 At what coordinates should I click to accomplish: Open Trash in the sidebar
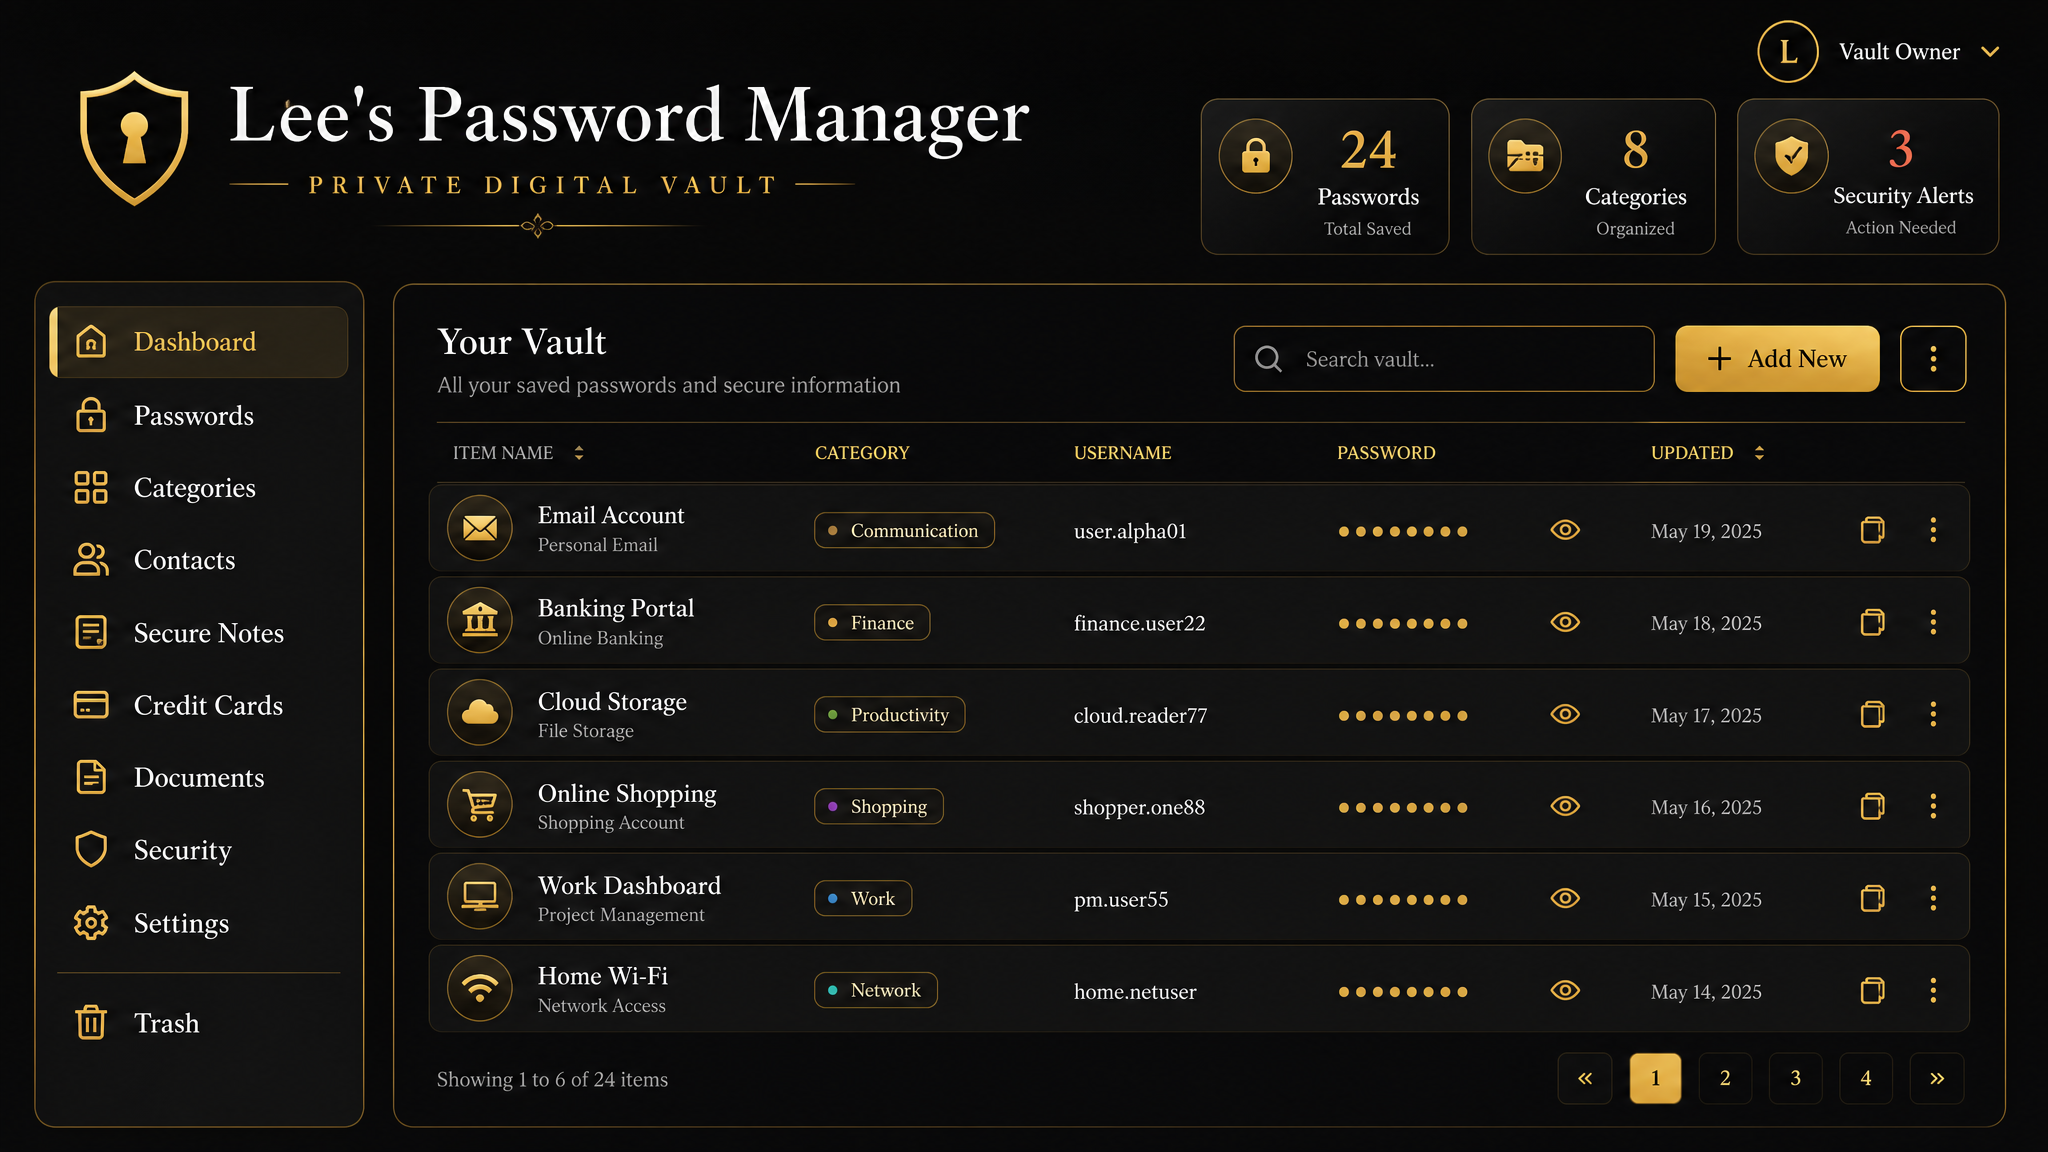pos(199,1023)
